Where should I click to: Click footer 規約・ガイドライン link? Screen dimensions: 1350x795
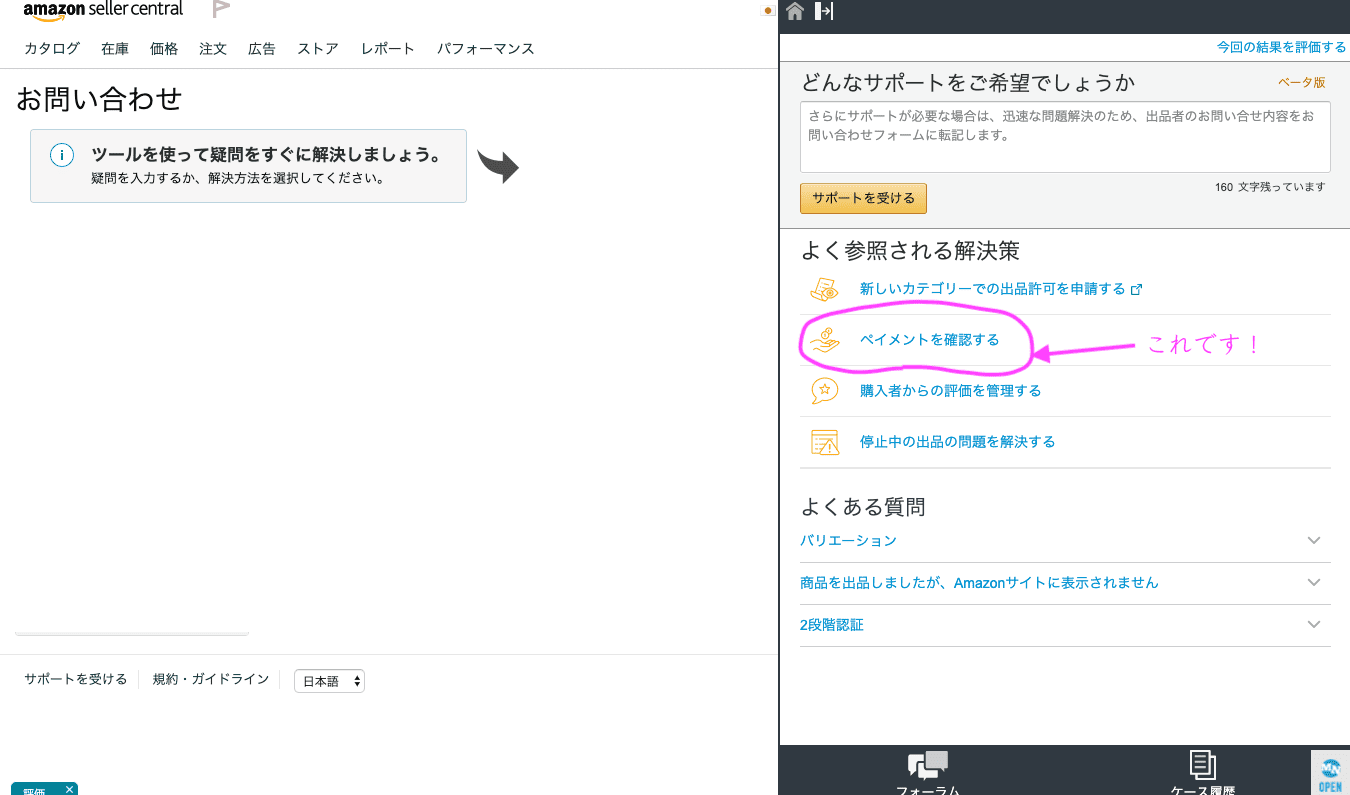211,679
